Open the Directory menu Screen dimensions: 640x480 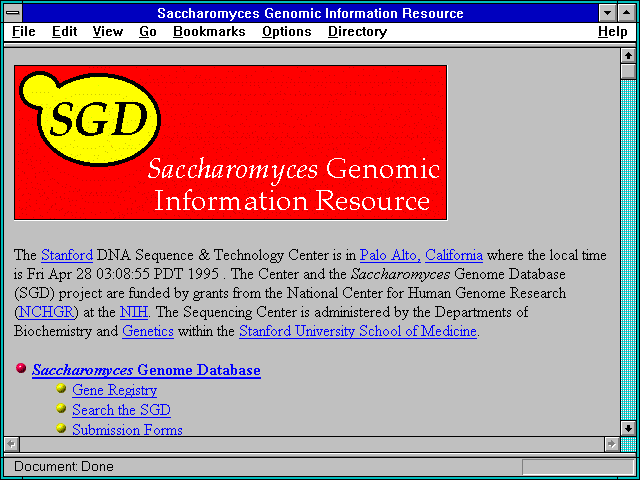(358, 31)
